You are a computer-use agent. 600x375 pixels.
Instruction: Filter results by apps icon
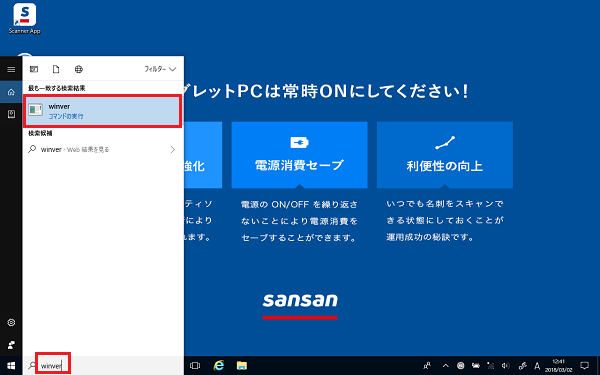[x=34, y=69]
